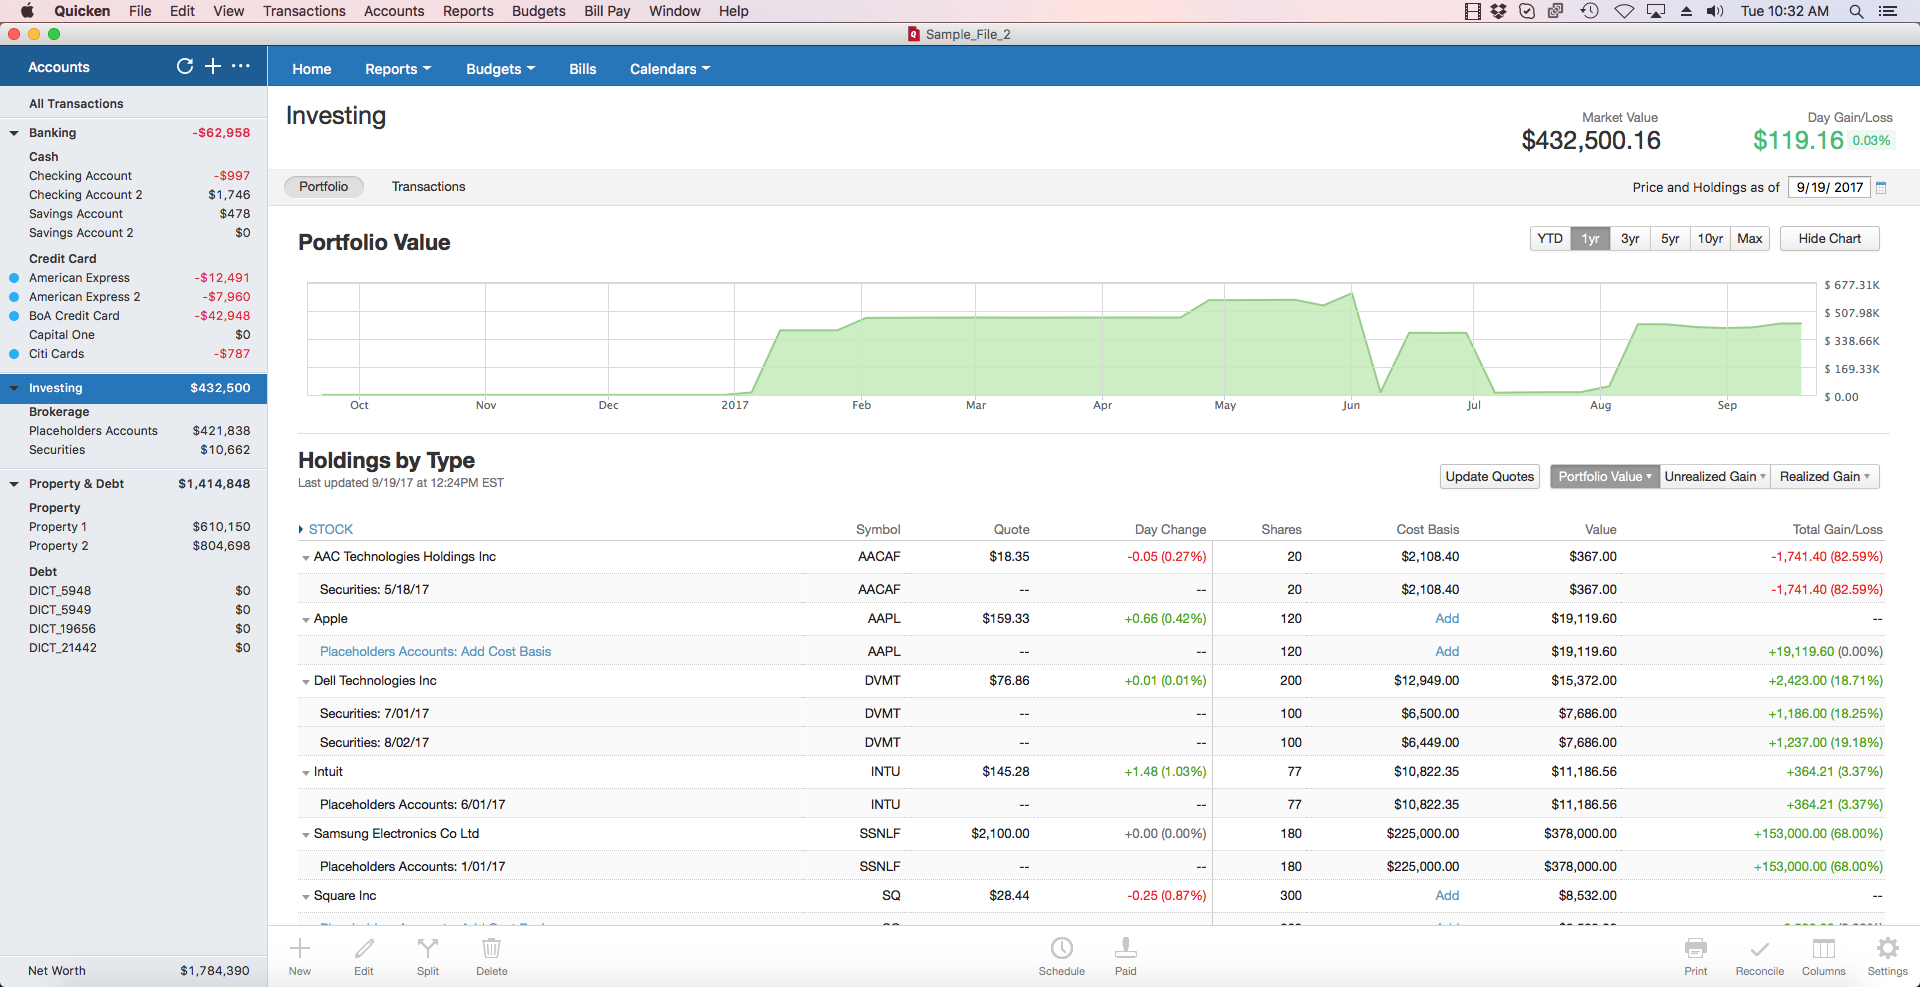Viewport: 1920px width, 987px height.
Task: Select the Max chart range
Action: point(1749,239)
